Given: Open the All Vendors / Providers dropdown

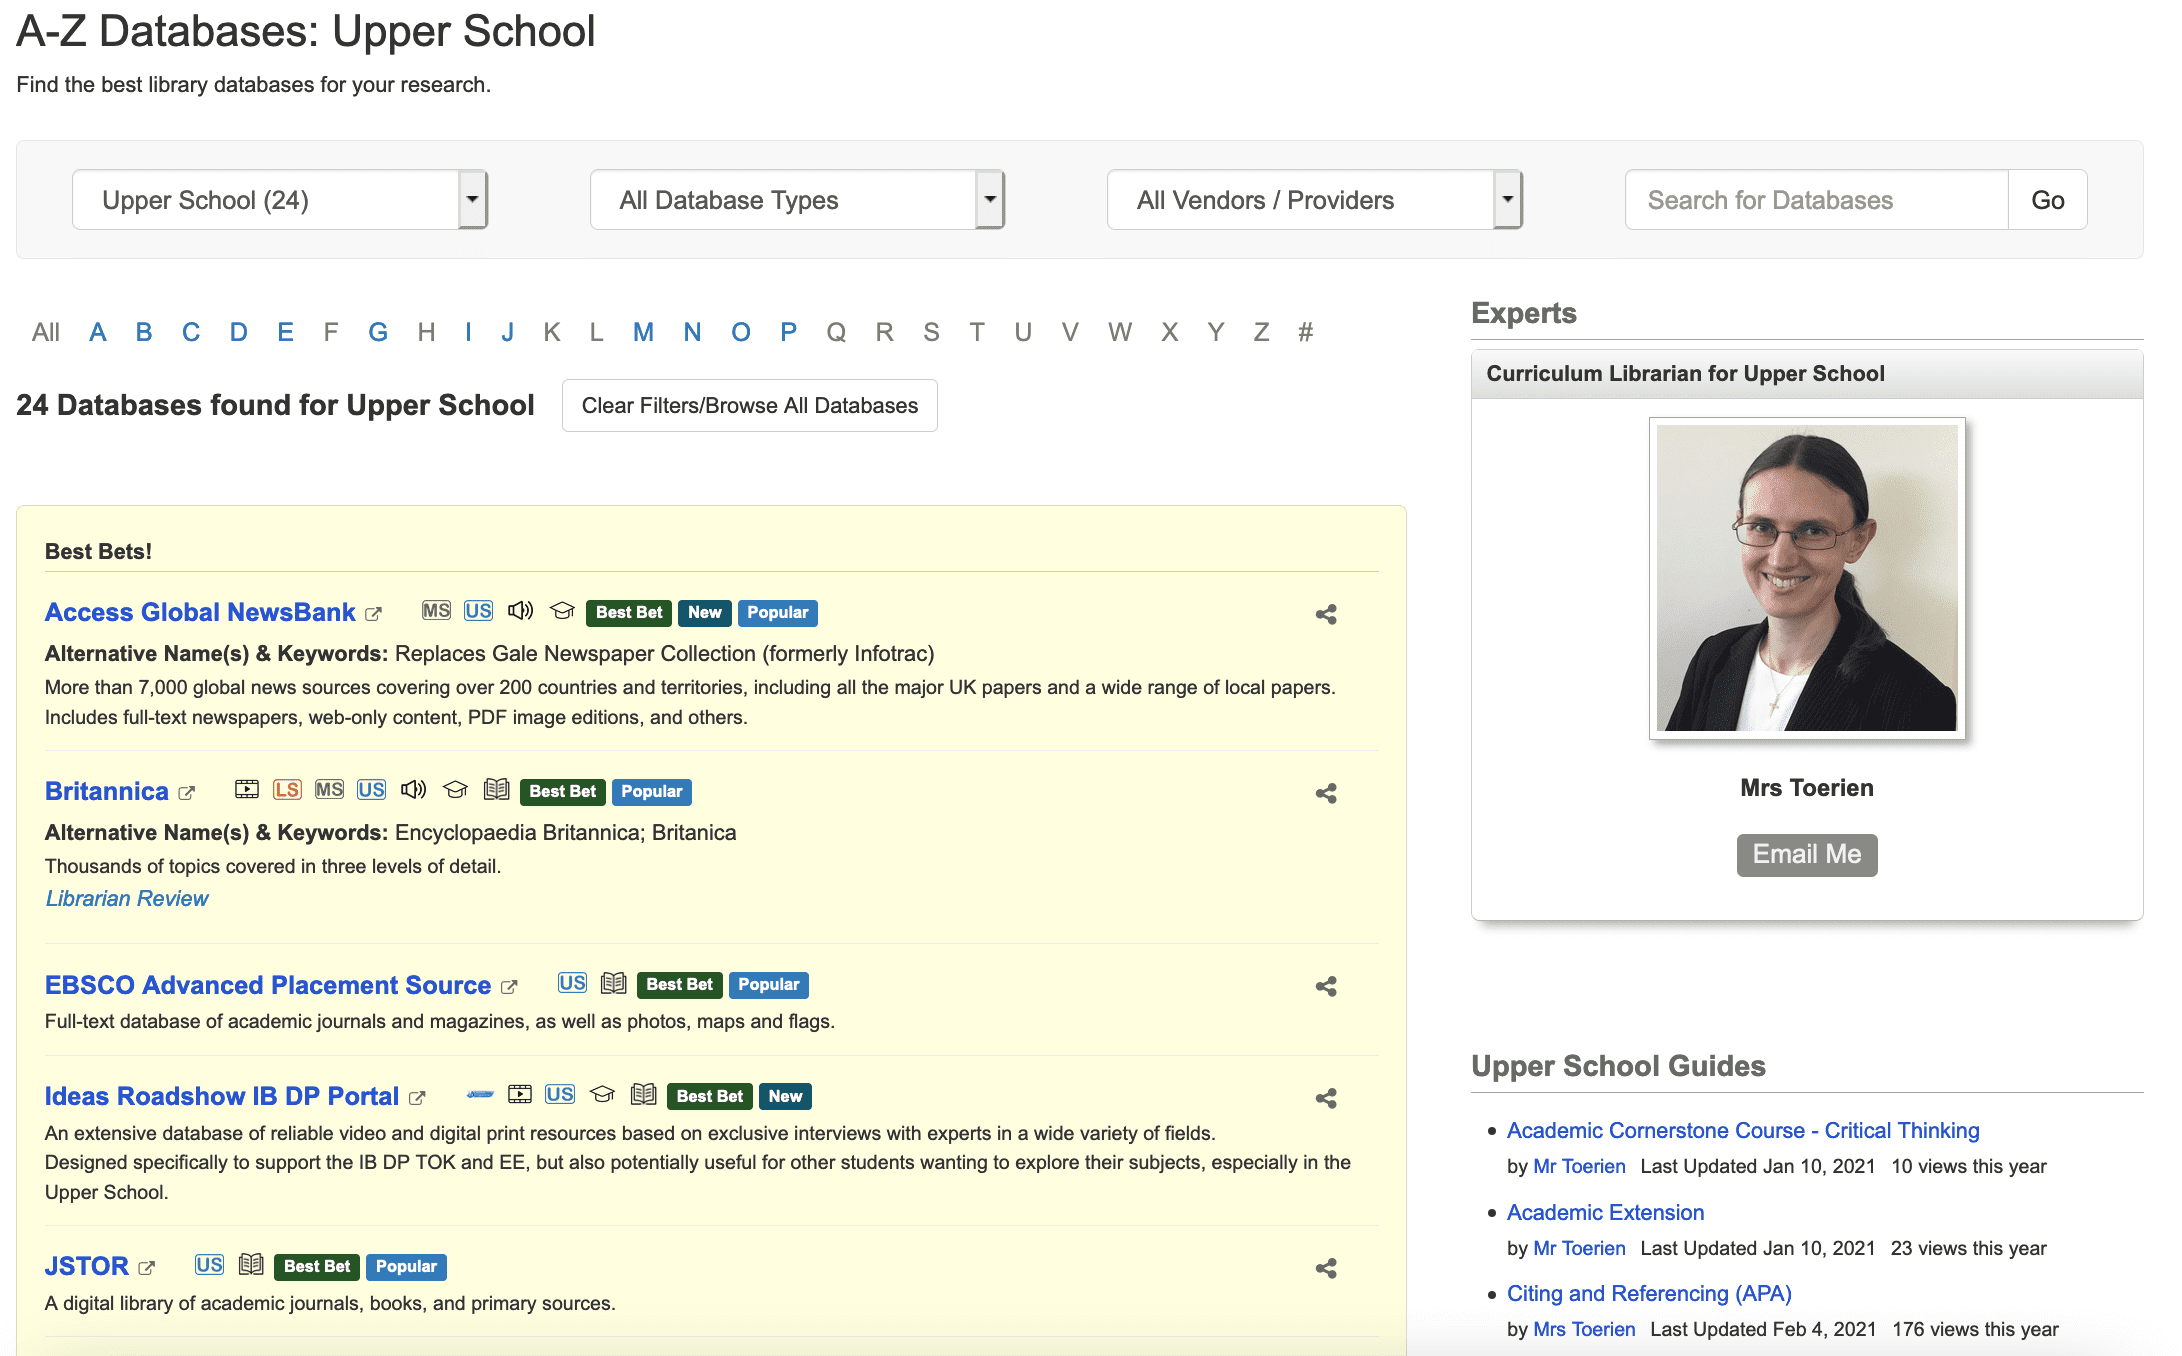Looking at the screenshot, I should (x=1314, y=200).
